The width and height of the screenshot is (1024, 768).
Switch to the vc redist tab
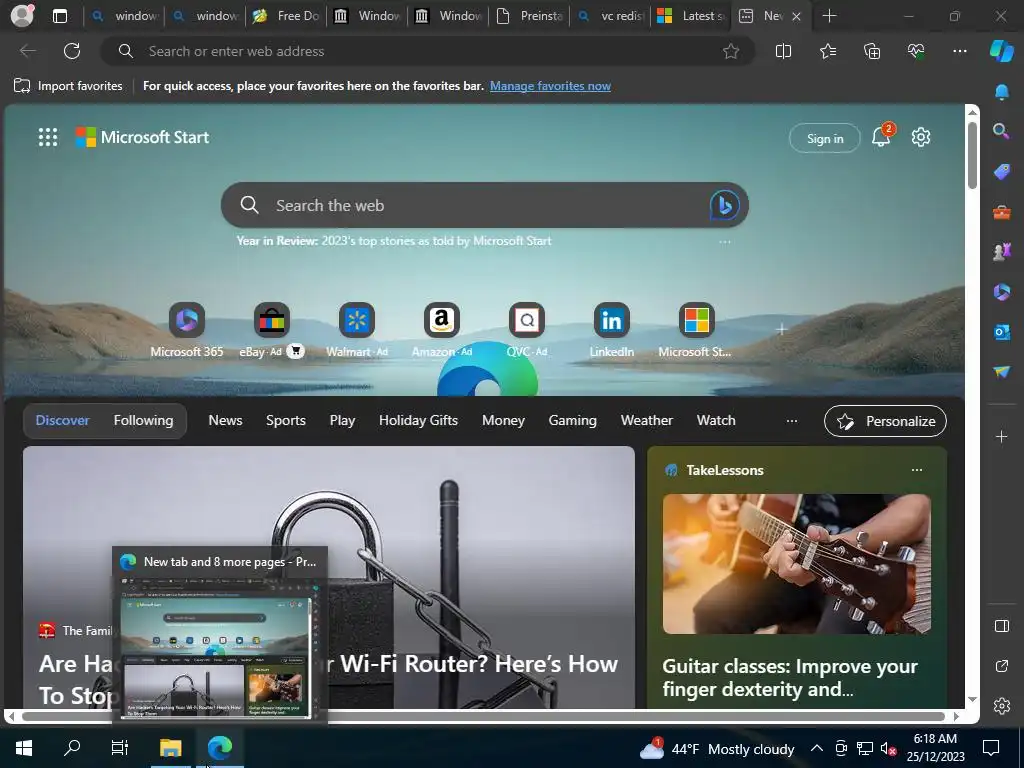[611, 16]
